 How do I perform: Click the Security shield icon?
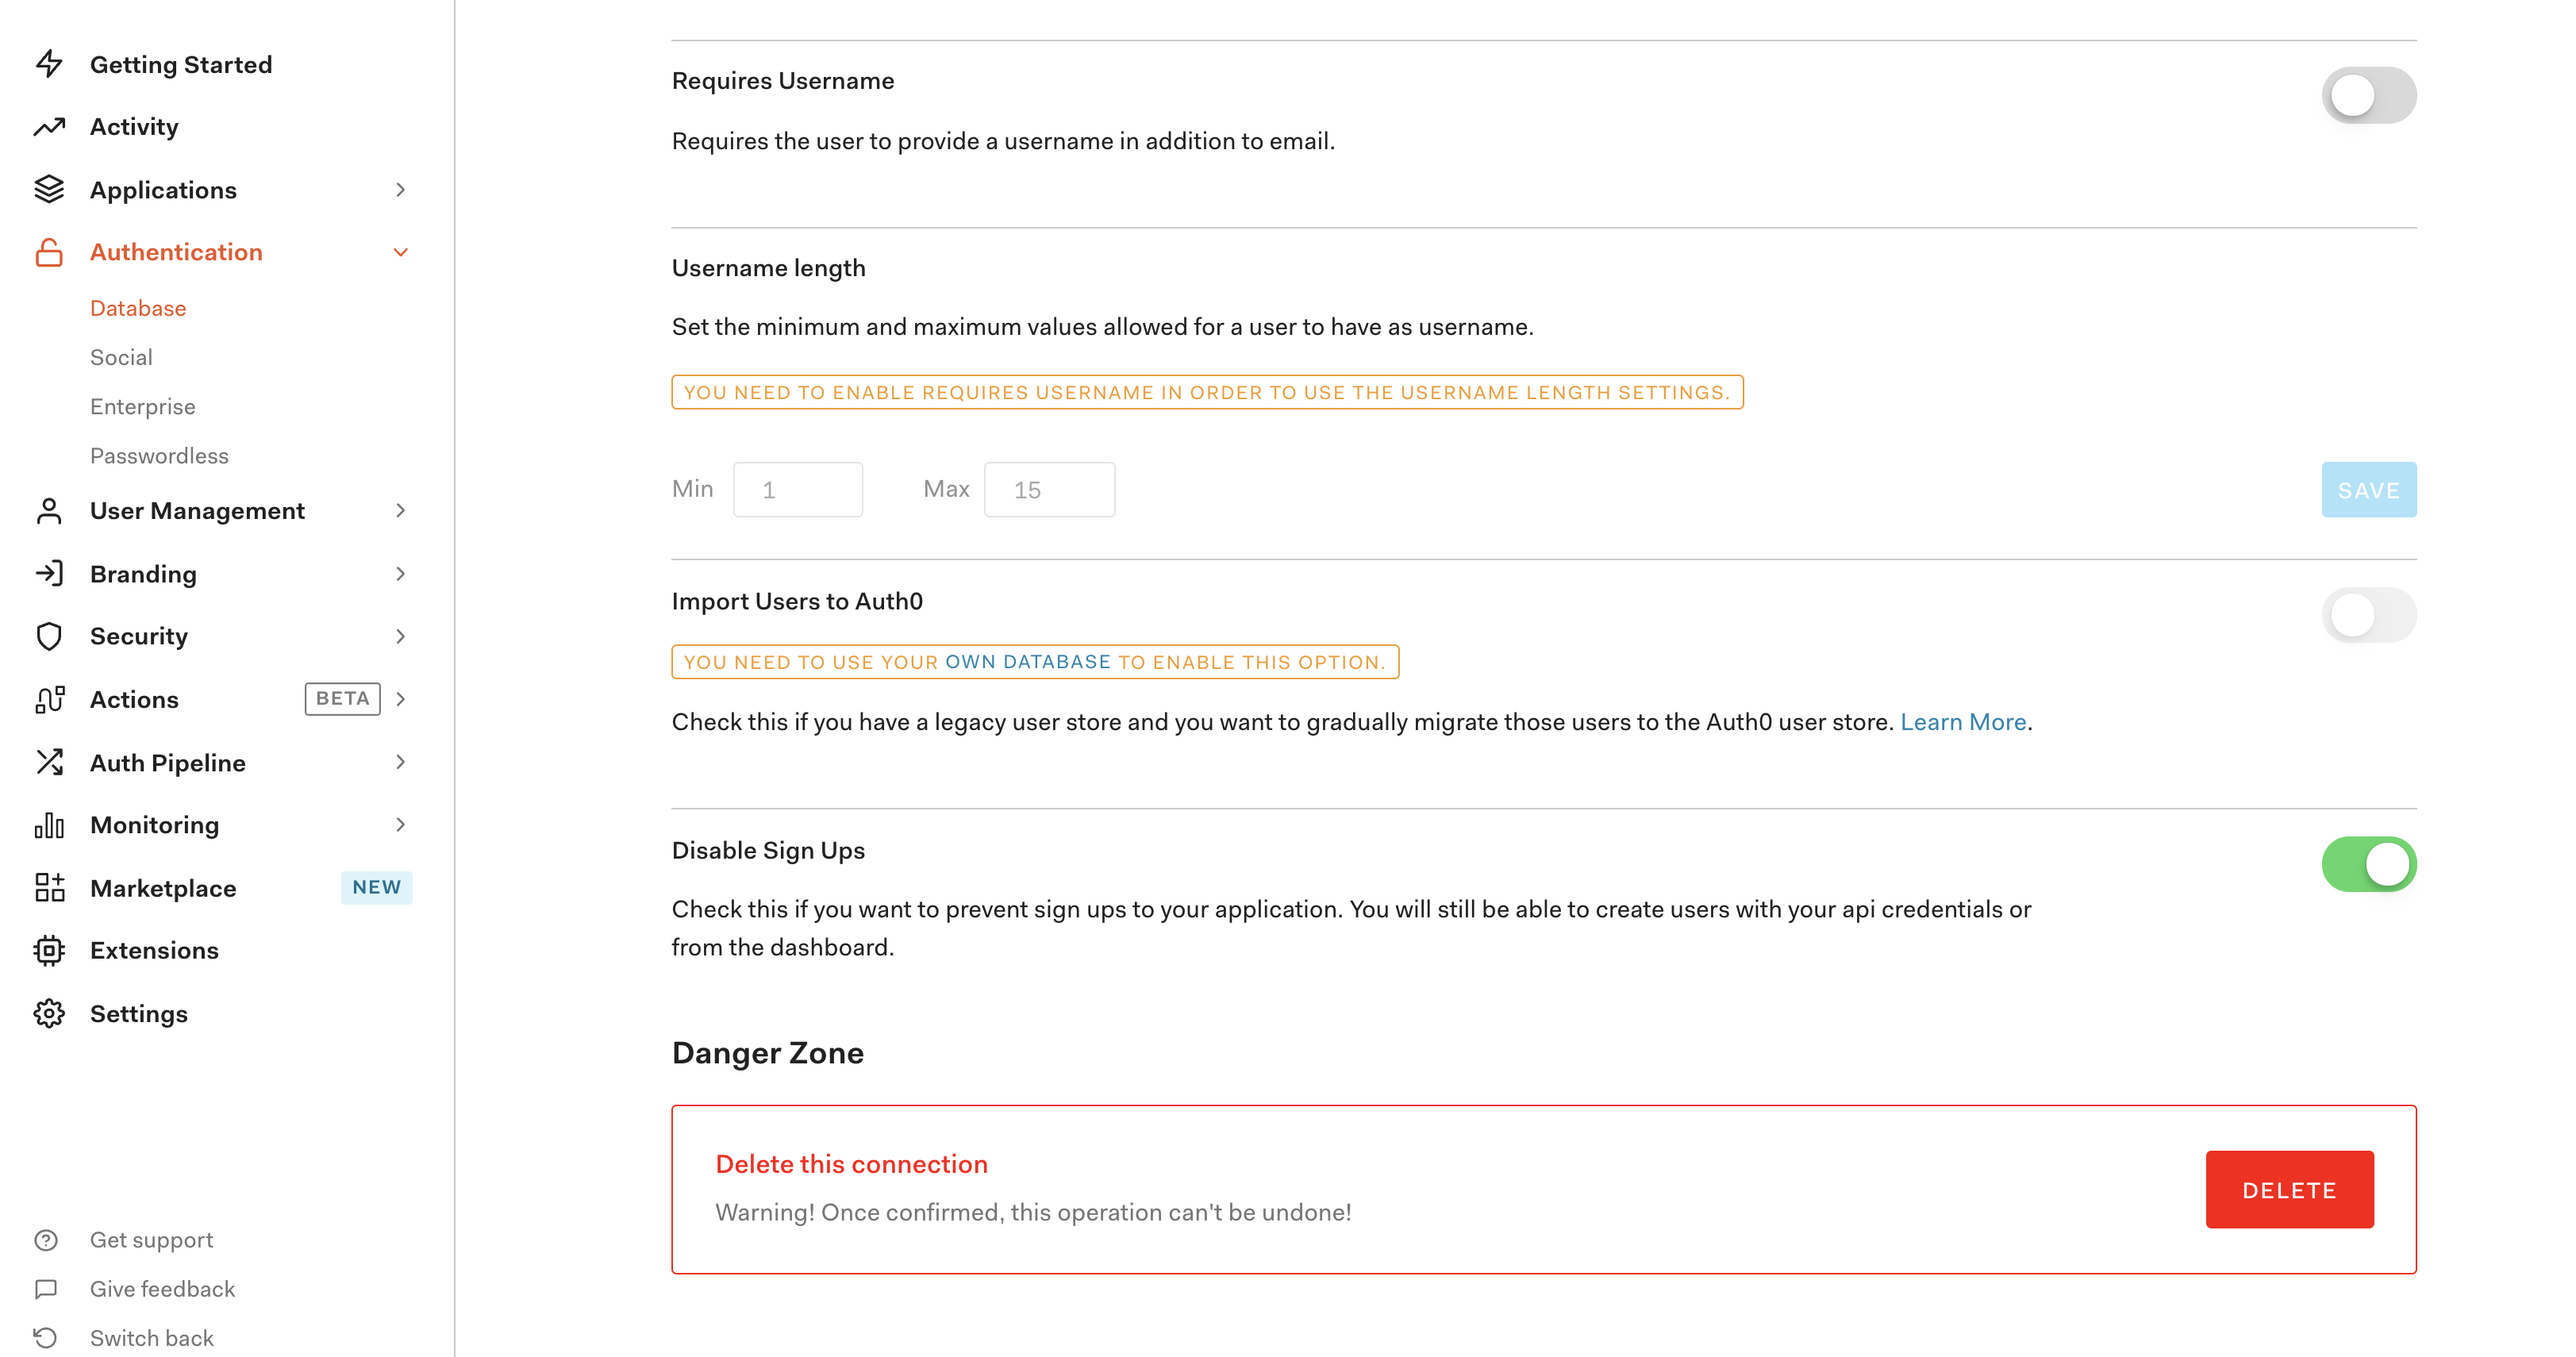coord(49,636)
